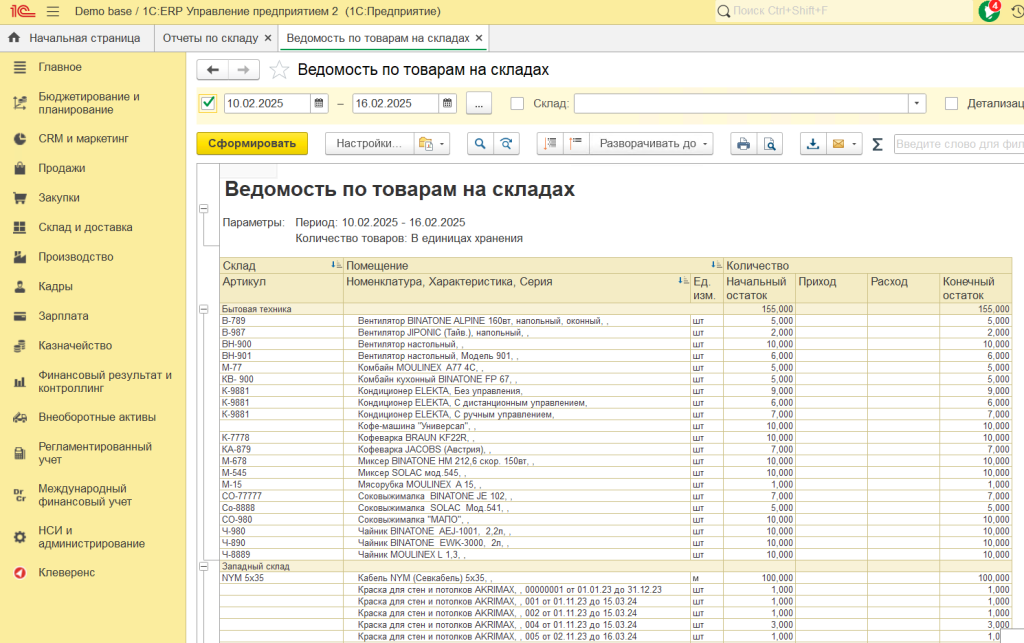Open the history clock icon
The height and width of the screenshot is (643, 1024).
(x=1017, y=12)
